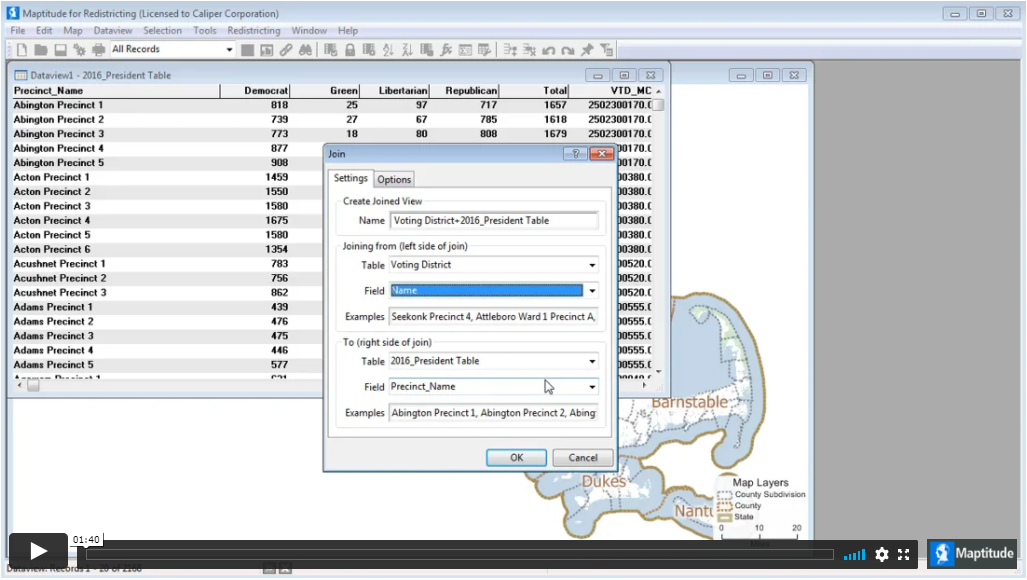Click the Open folder toolbar icon

(41, 49)
